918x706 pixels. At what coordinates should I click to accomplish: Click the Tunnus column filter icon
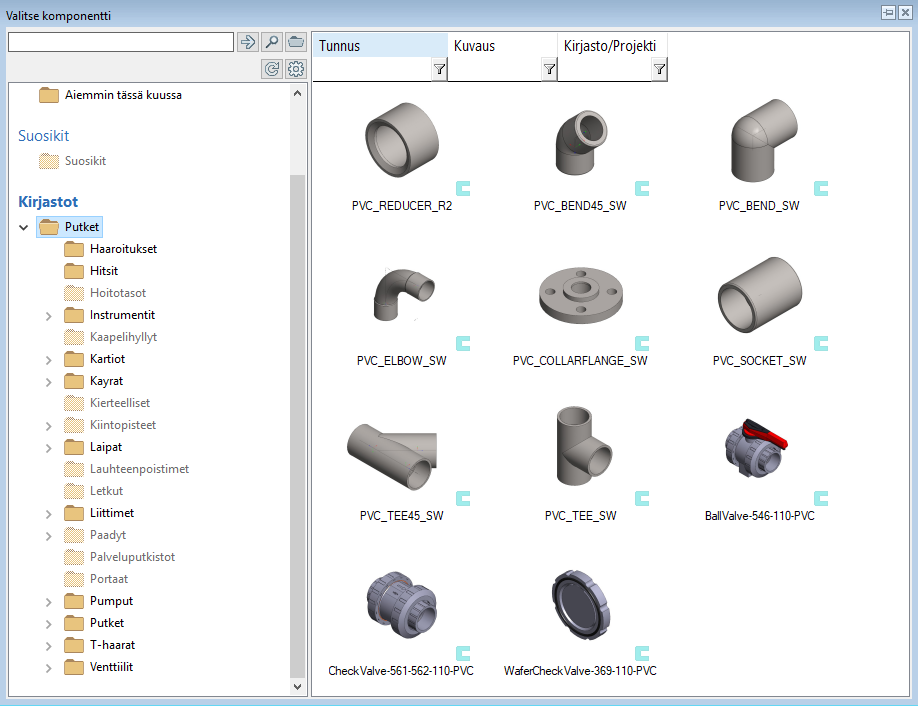click(439, 69)
